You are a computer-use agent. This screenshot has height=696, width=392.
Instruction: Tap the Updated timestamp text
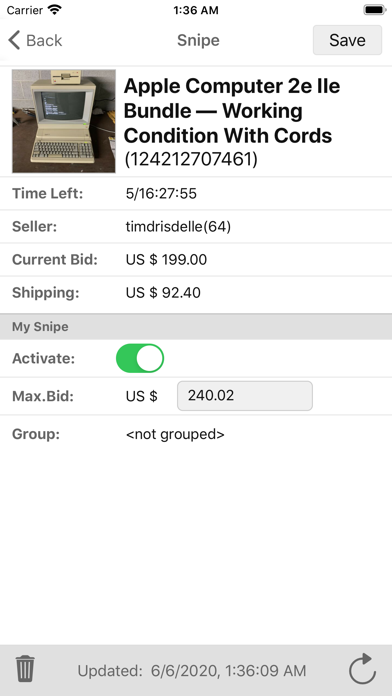tap(192, 670)
